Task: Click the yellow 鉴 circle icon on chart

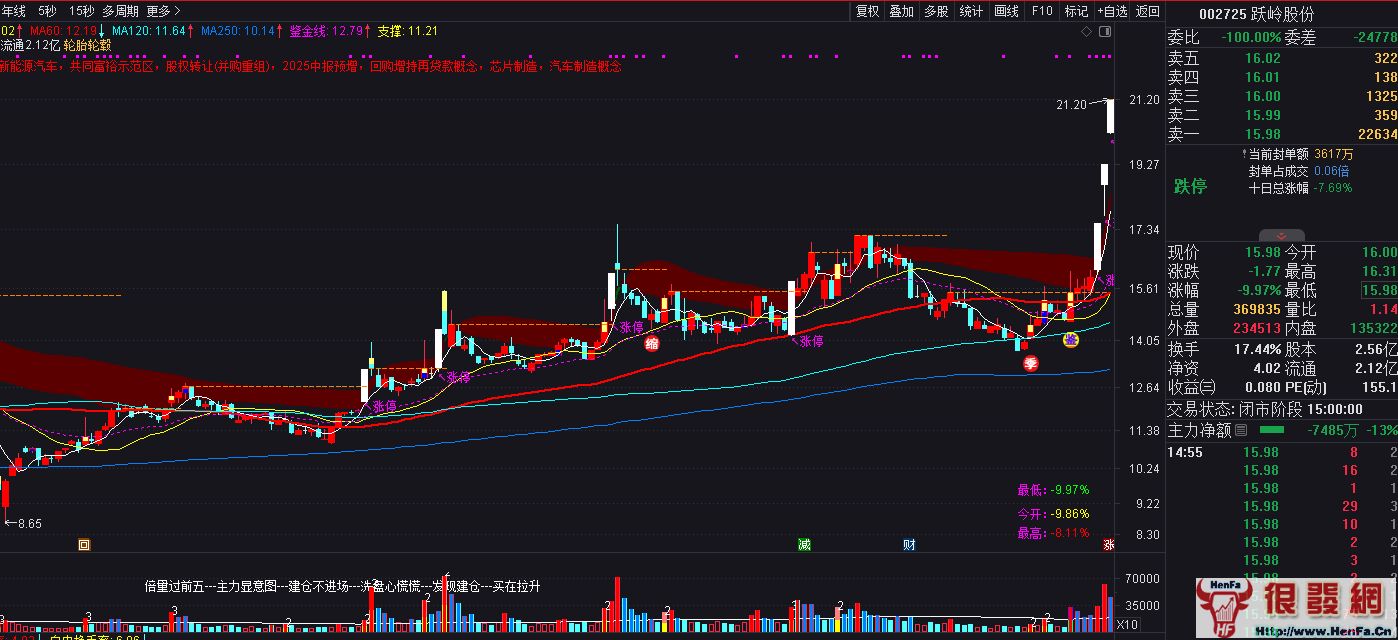Action: tap(1070, 341)
